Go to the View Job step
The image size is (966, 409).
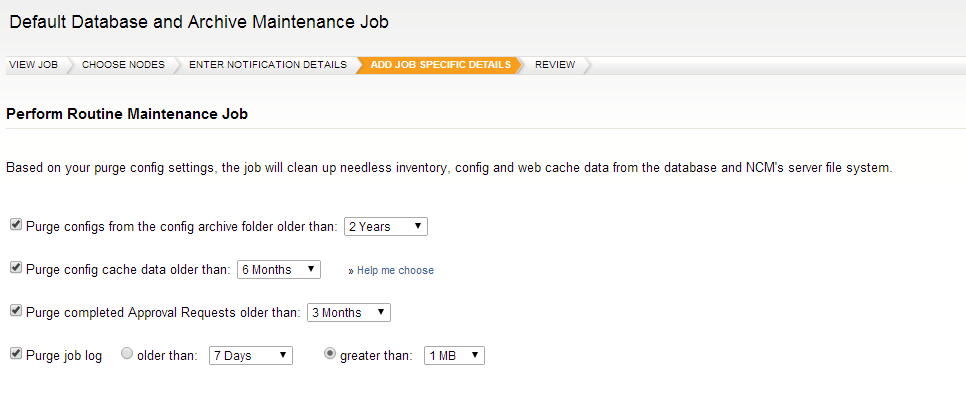tap(34, 65)
